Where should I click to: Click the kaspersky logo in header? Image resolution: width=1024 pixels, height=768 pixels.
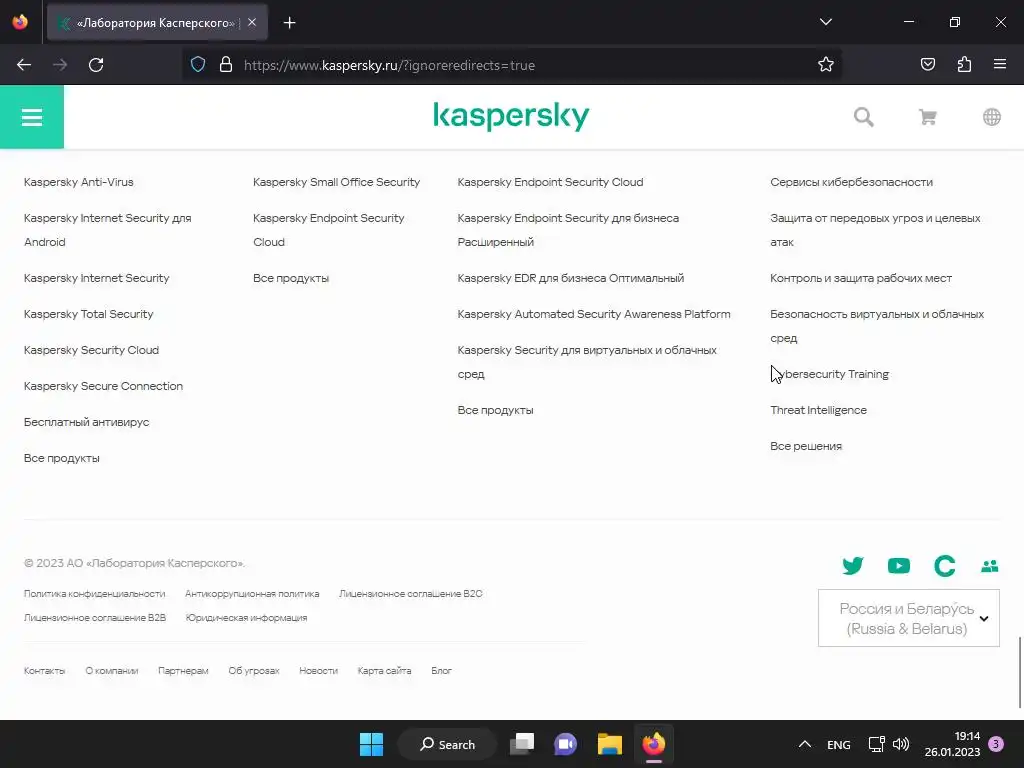tap(511, 116)
